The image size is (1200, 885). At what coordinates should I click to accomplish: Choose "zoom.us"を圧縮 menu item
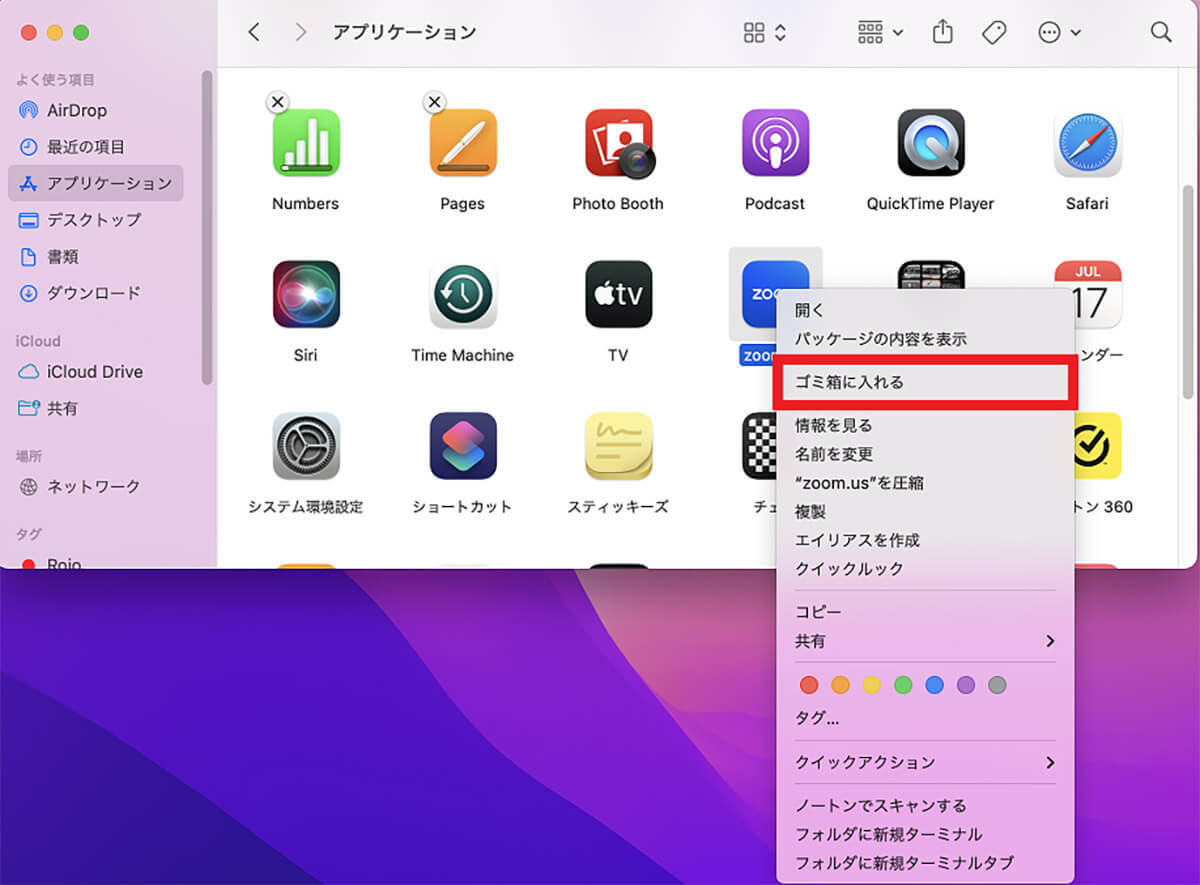pos(925,483)
